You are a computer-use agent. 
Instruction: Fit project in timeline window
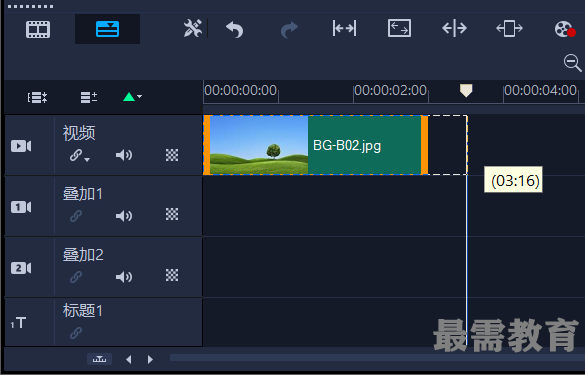click(x=344, y=28)
